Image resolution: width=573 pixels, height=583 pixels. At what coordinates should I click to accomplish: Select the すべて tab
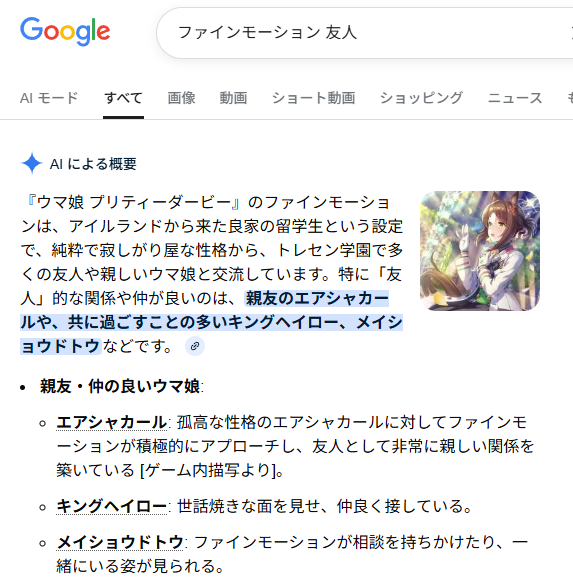click(x=123, y=98)
